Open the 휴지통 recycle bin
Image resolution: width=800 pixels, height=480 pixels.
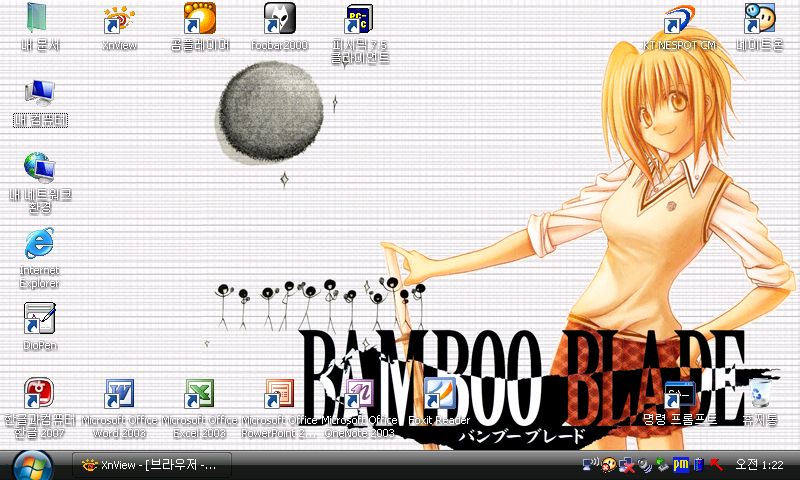pos(759,394)
